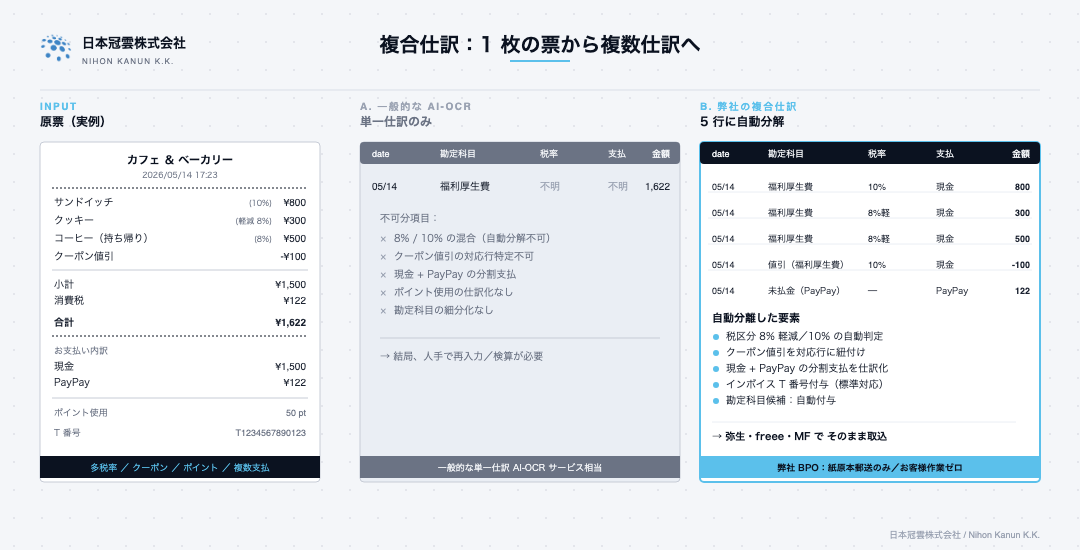Image resolution: width=1080 pixels, height=550 pixels.
Task: Click the ポイント使用 label
Action: pos(81,412)
